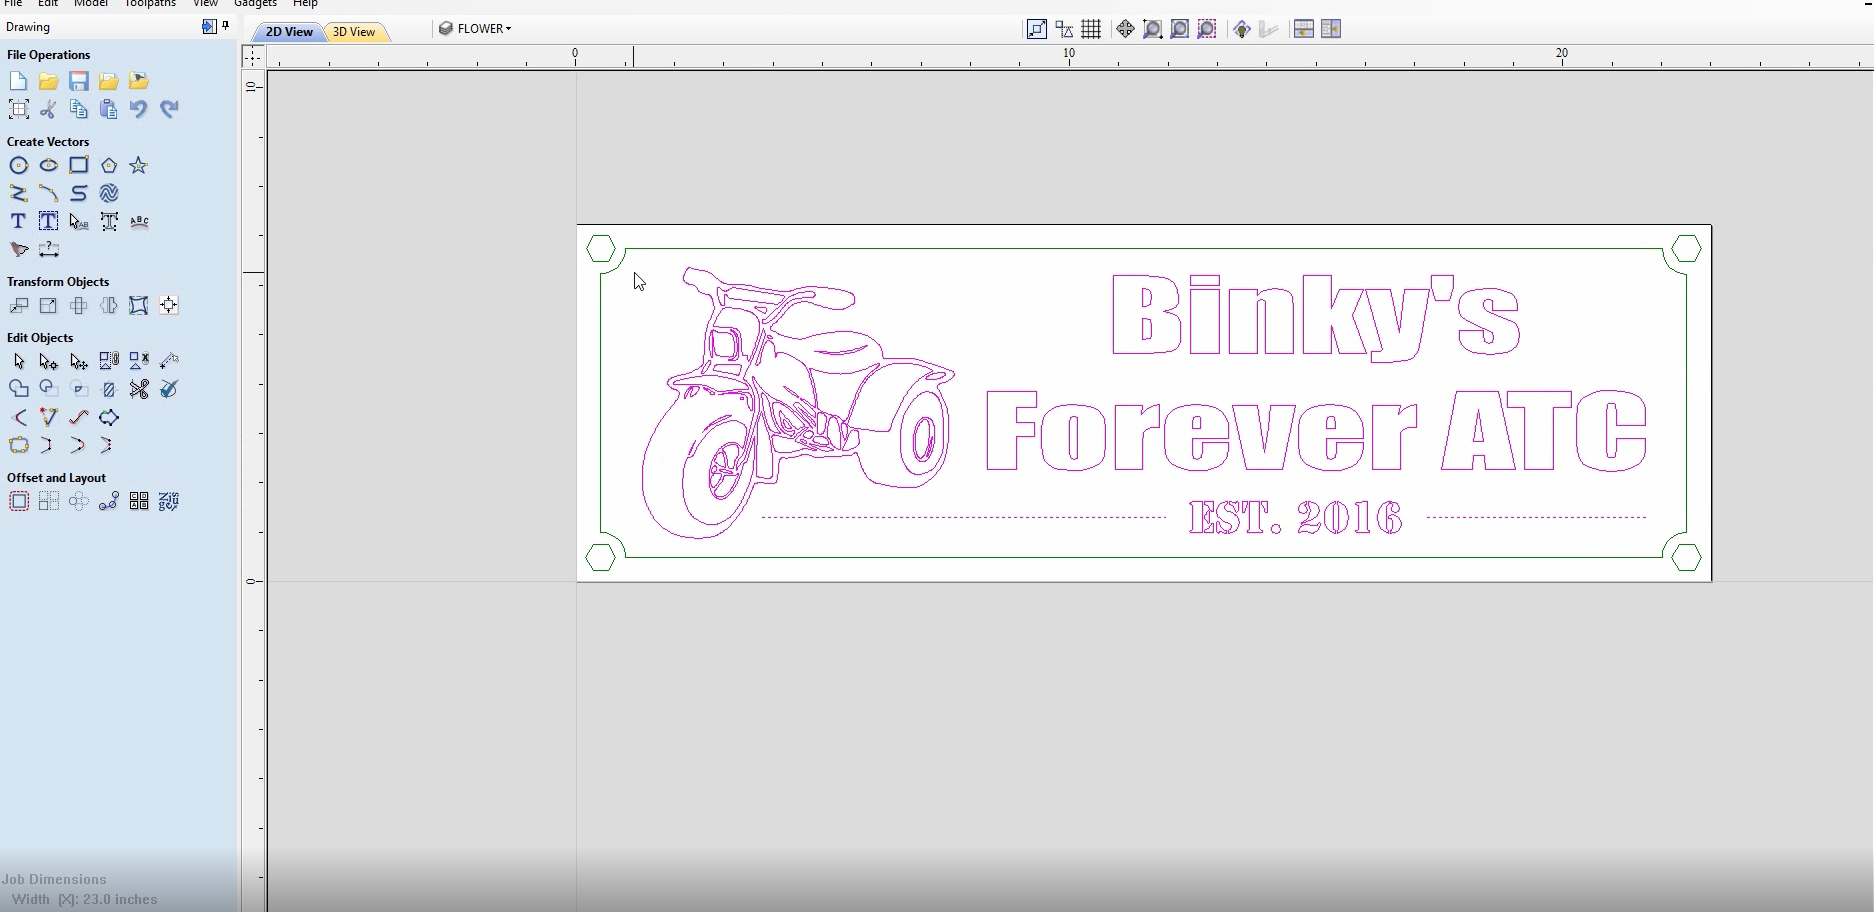Toggle the Drawing panel auto-hide pin
1874x912 pixels.
pyautogui.click(x=226, y=26)
